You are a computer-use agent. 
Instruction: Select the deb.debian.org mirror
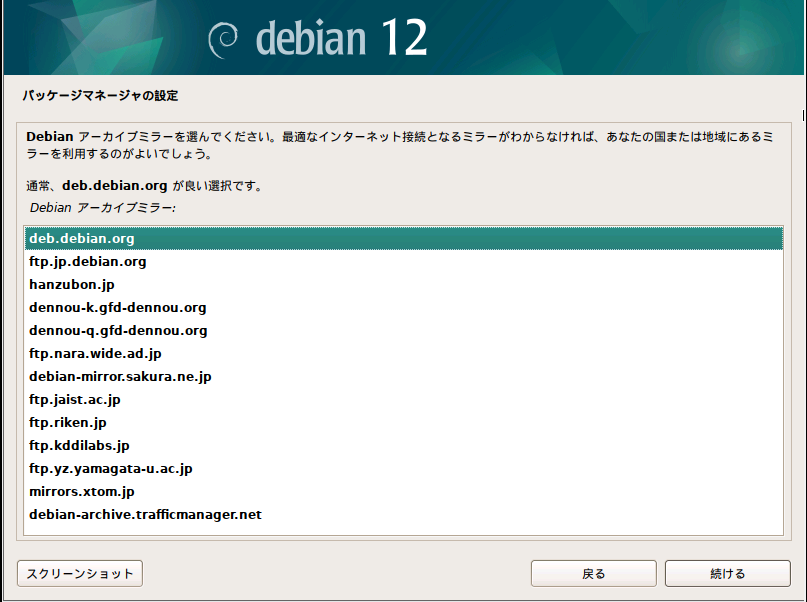coord(404,239)
